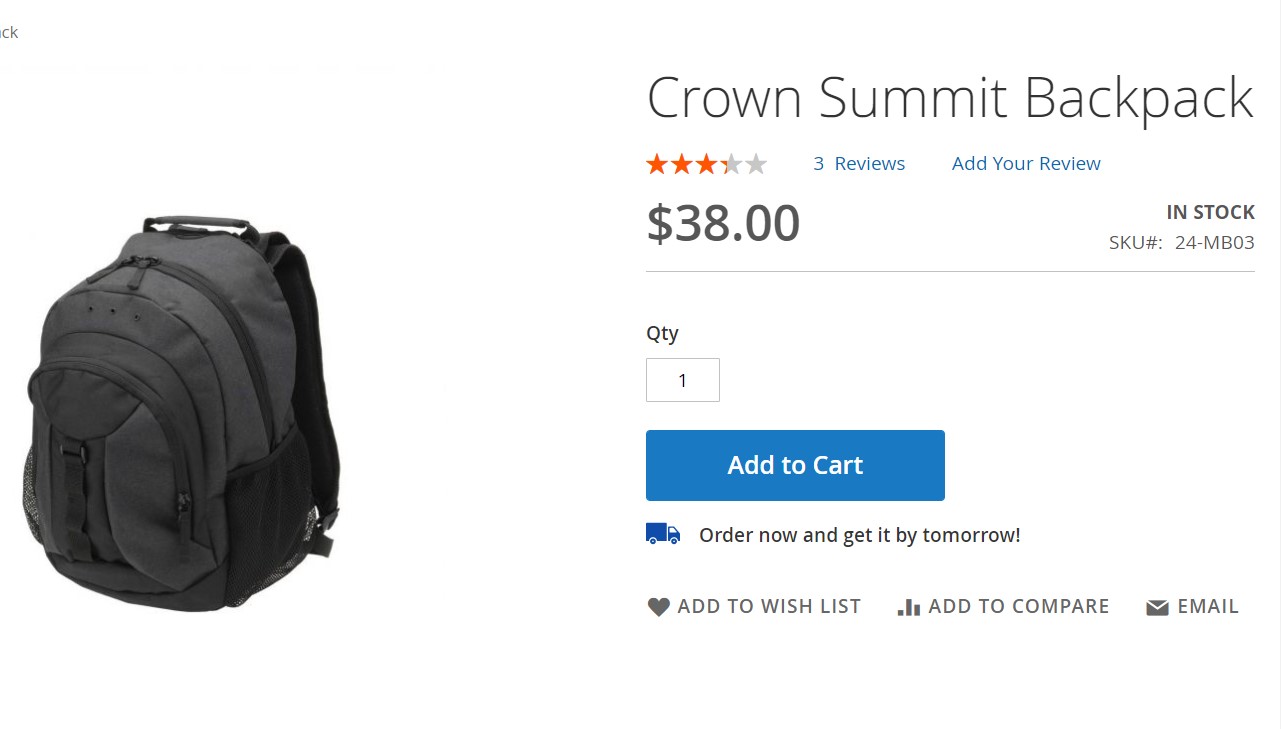Open the 3 Reviews link
Screen dimensions: 1281x729
(859, 164)
